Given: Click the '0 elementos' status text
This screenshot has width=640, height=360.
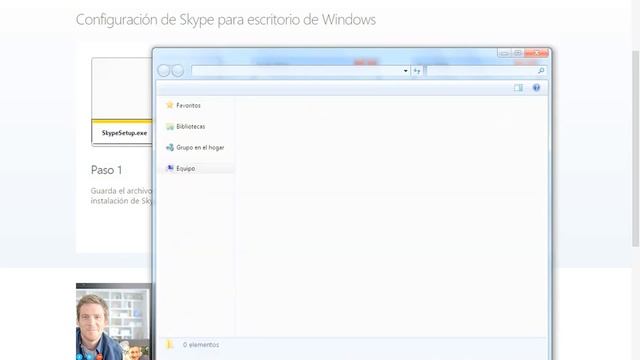Looking at the screenshot, I should click(x=201, y=345).
